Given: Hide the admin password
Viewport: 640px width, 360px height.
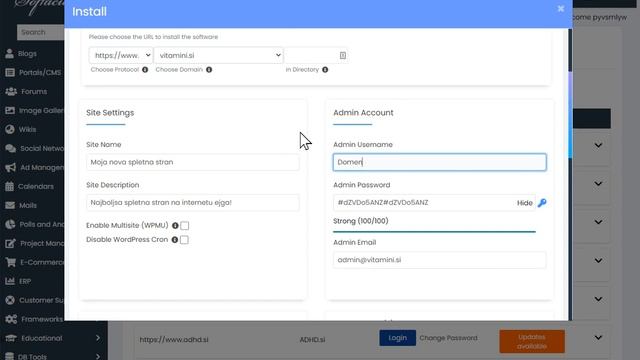Looking at the screenshot, I should [x=524, y=203].
